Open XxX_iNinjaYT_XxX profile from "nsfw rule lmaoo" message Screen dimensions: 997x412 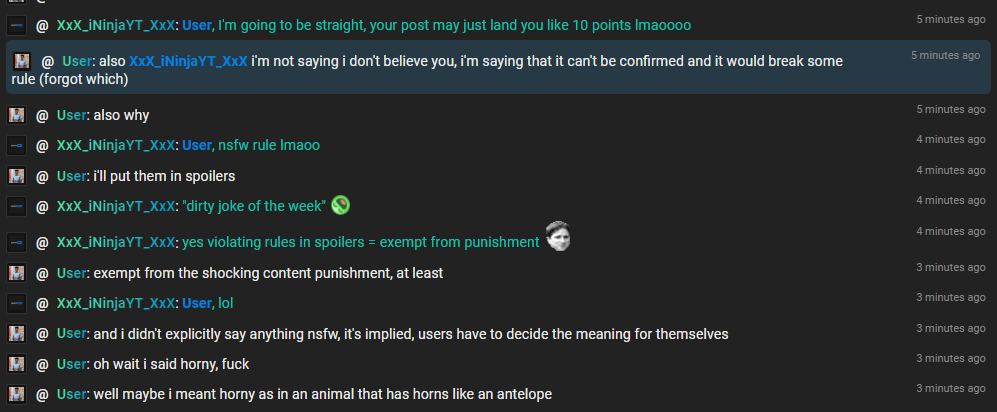115,146
